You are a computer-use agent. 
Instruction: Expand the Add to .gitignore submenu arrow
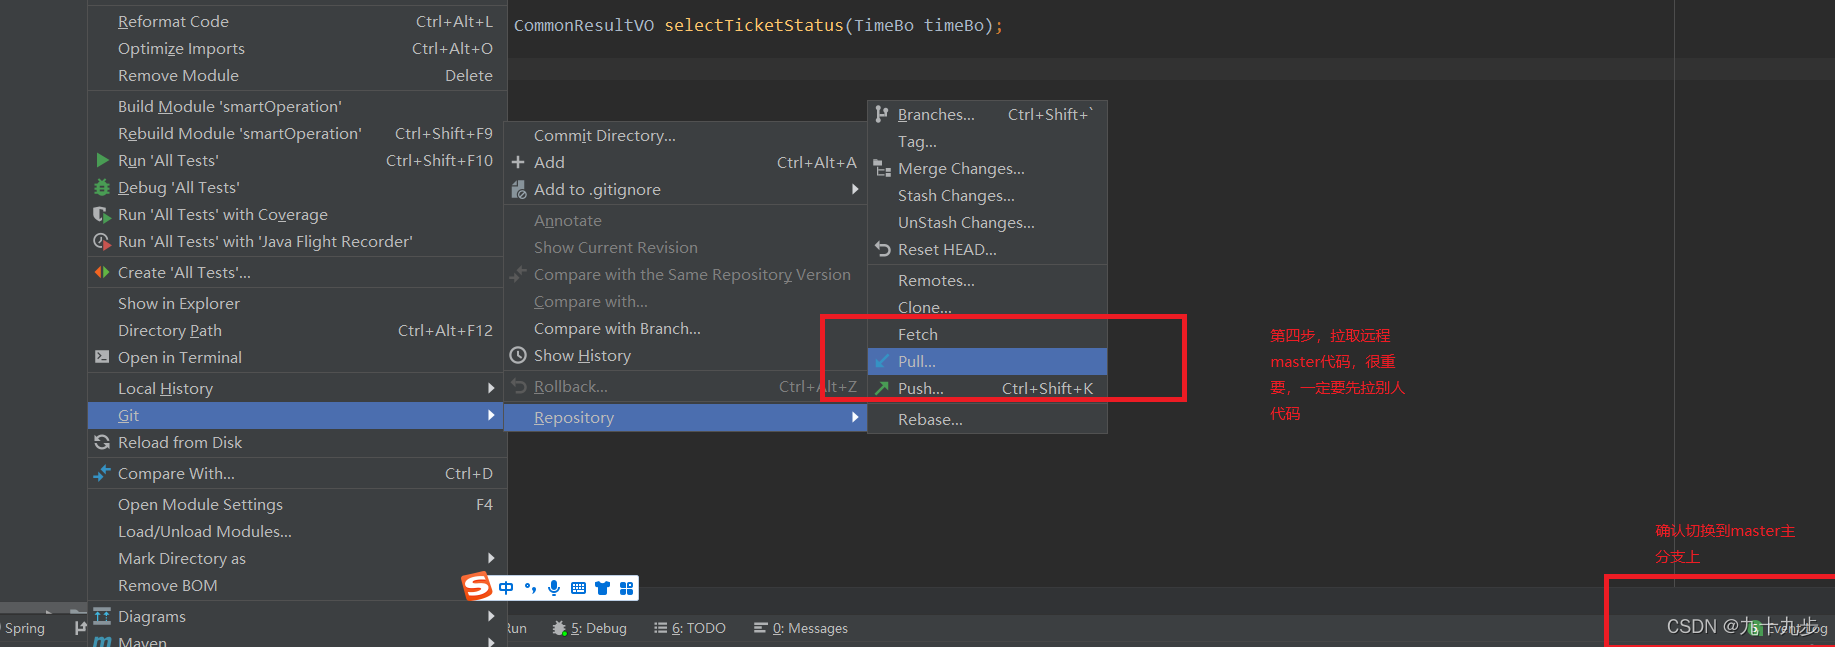coord(855,189)
